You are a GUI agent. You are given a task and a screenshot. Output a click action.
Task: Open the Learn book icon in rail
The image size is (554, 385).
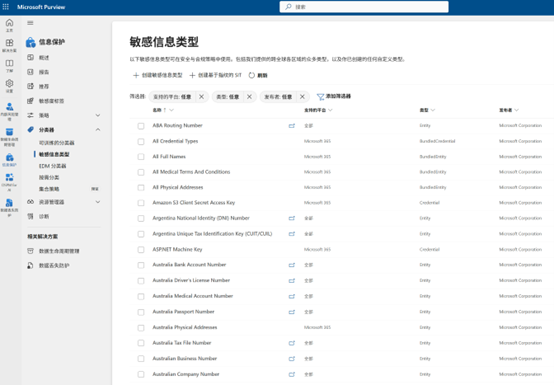click(10, 63)
